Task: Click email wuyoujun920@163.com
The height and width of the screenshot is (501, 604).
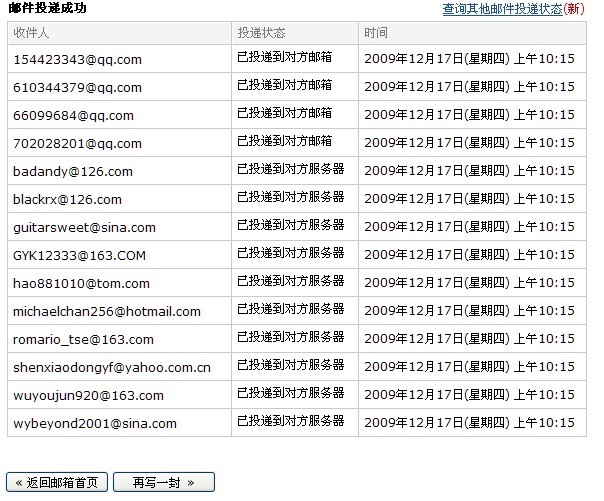Action: pos(88,395)
